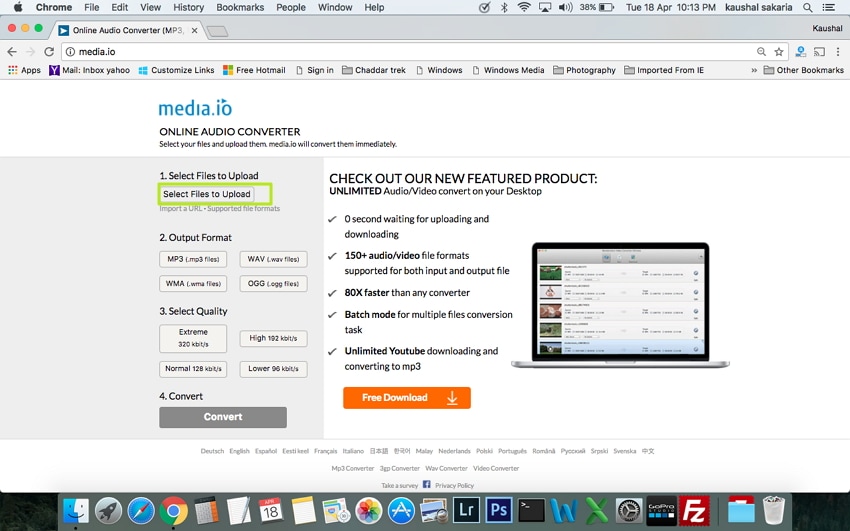The height and width of the screenshot is (531, 850).
Task: Click the media.io logo
Action: tap(195, 108)
